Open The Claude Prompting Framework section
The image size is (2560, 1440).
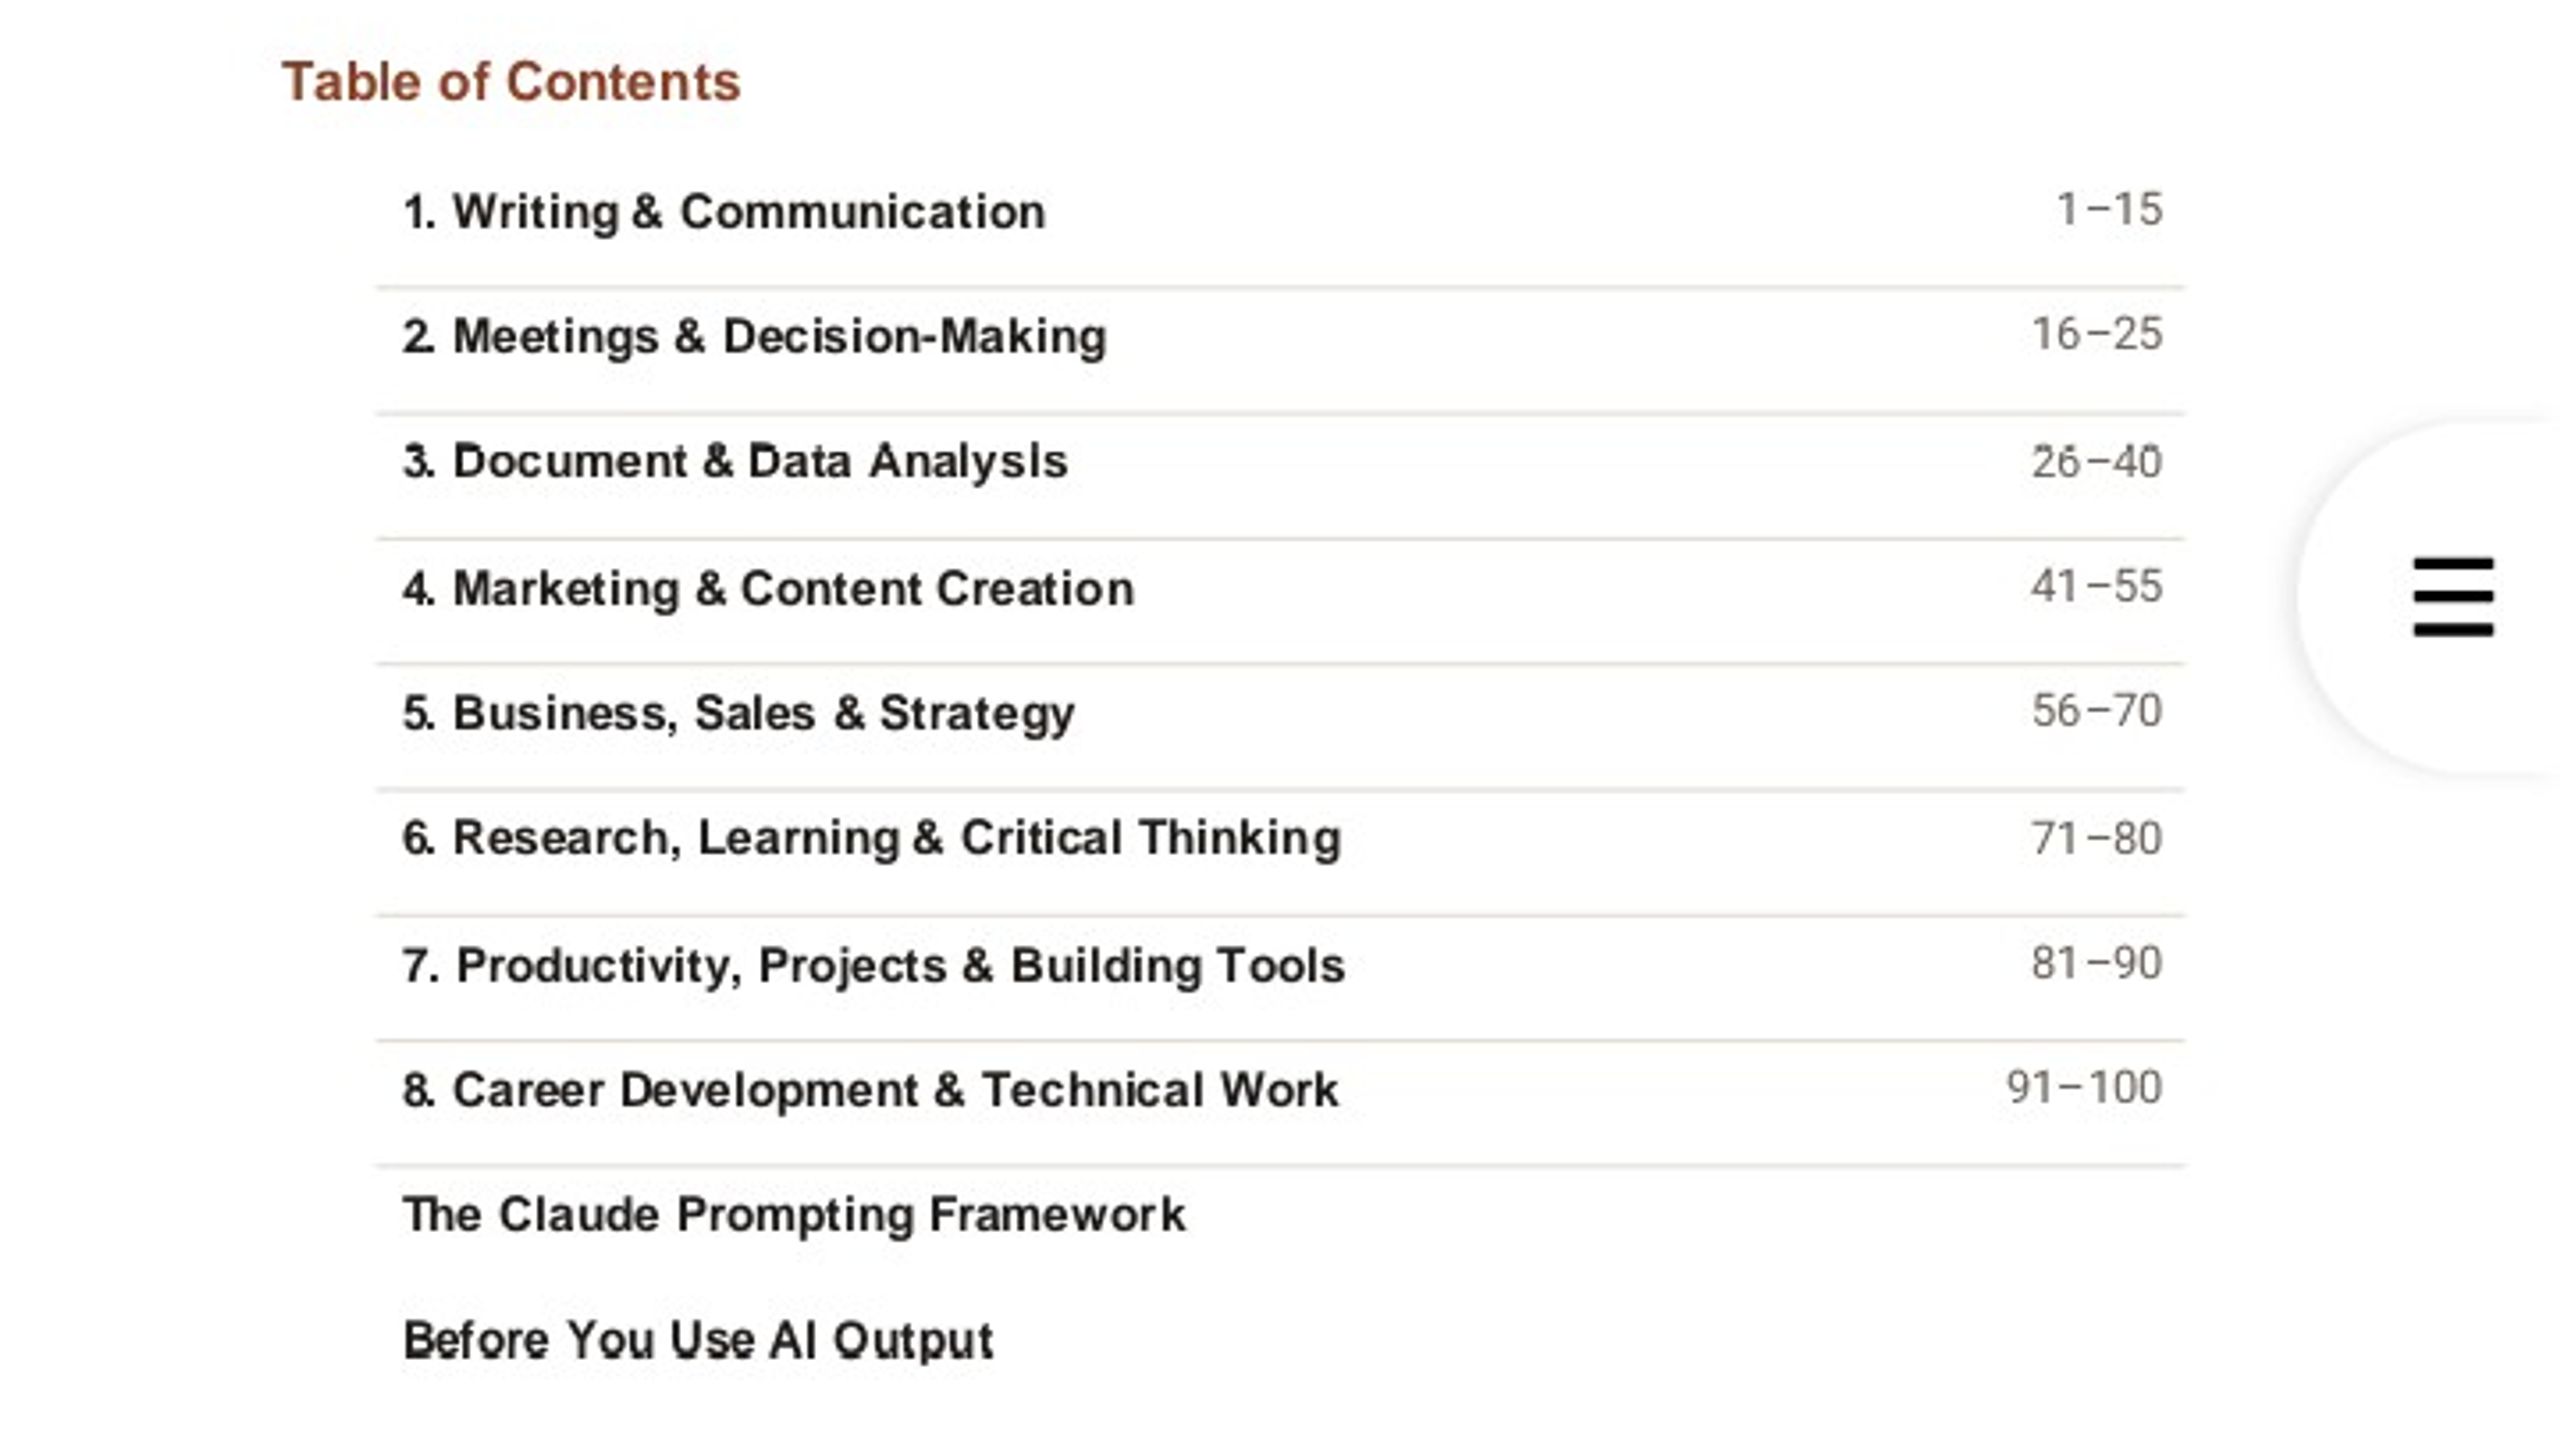click(x=794, y=1216)
